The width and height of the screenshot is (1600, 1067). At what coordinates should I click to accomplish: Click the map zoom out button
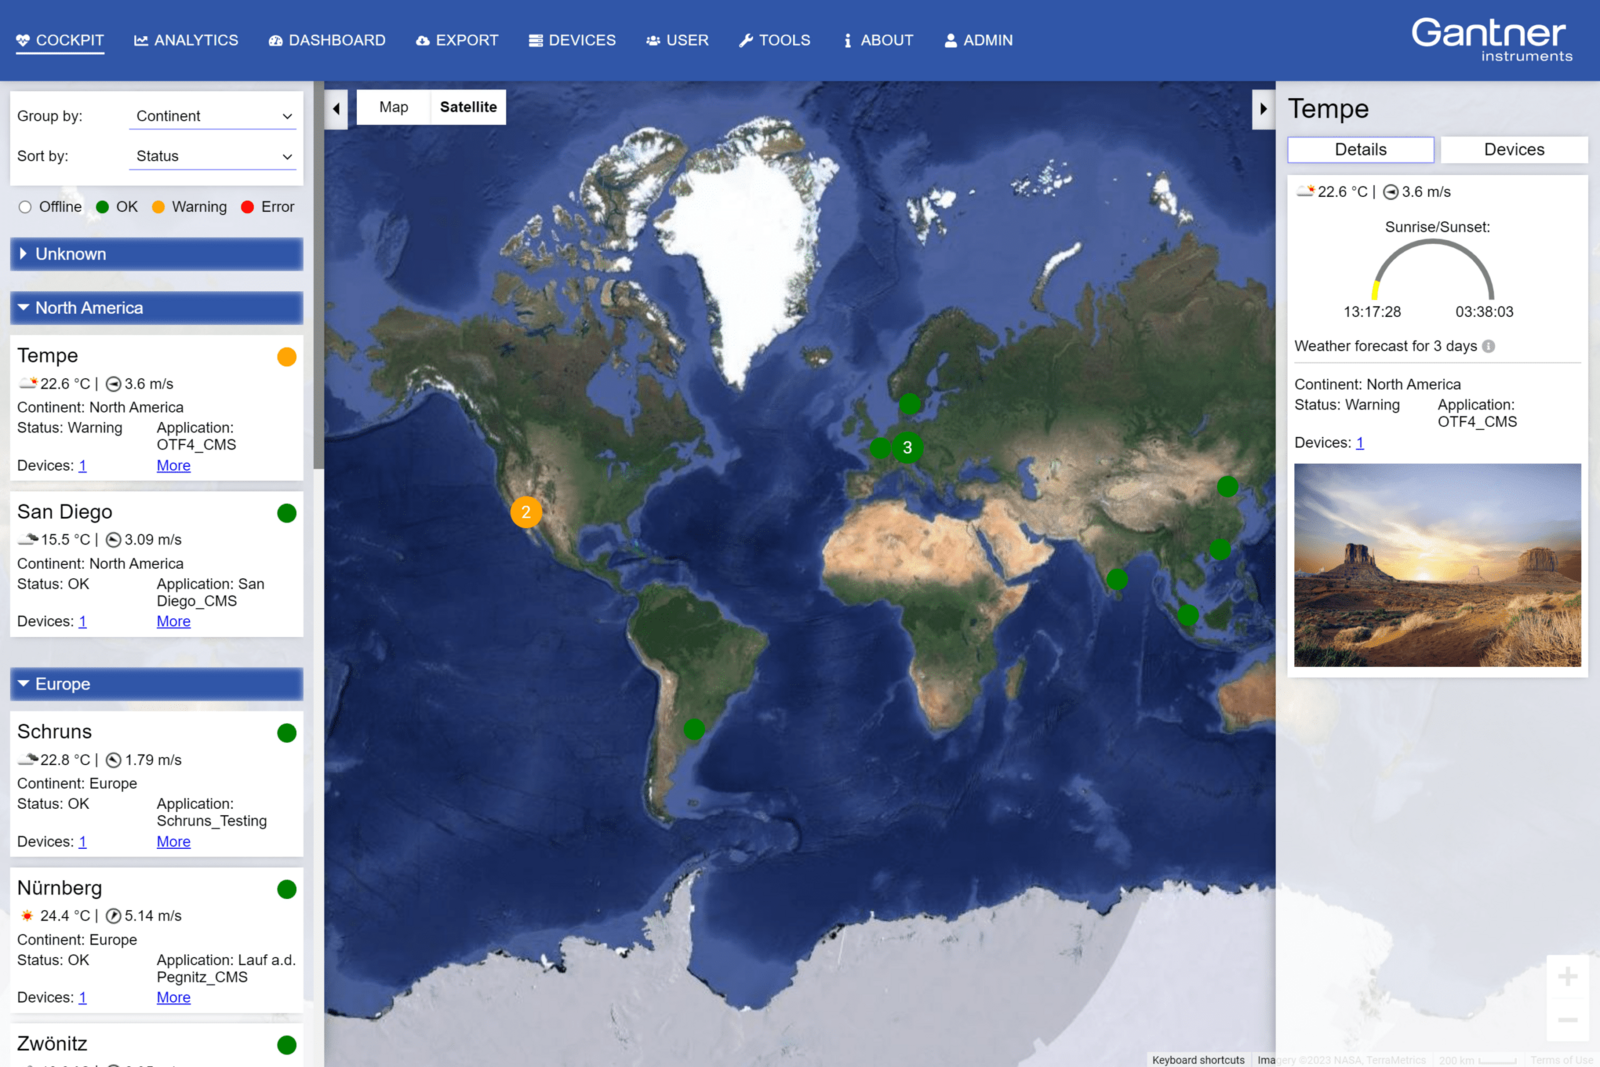(x=1567, y=1019)
